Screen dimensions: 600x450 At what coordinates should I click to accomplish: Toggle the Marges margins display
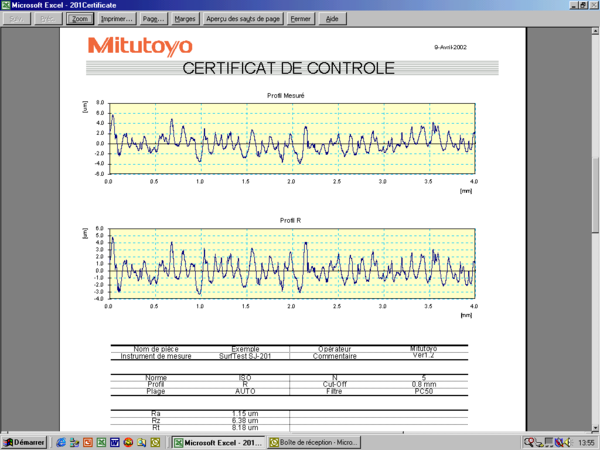click(184, 18)
